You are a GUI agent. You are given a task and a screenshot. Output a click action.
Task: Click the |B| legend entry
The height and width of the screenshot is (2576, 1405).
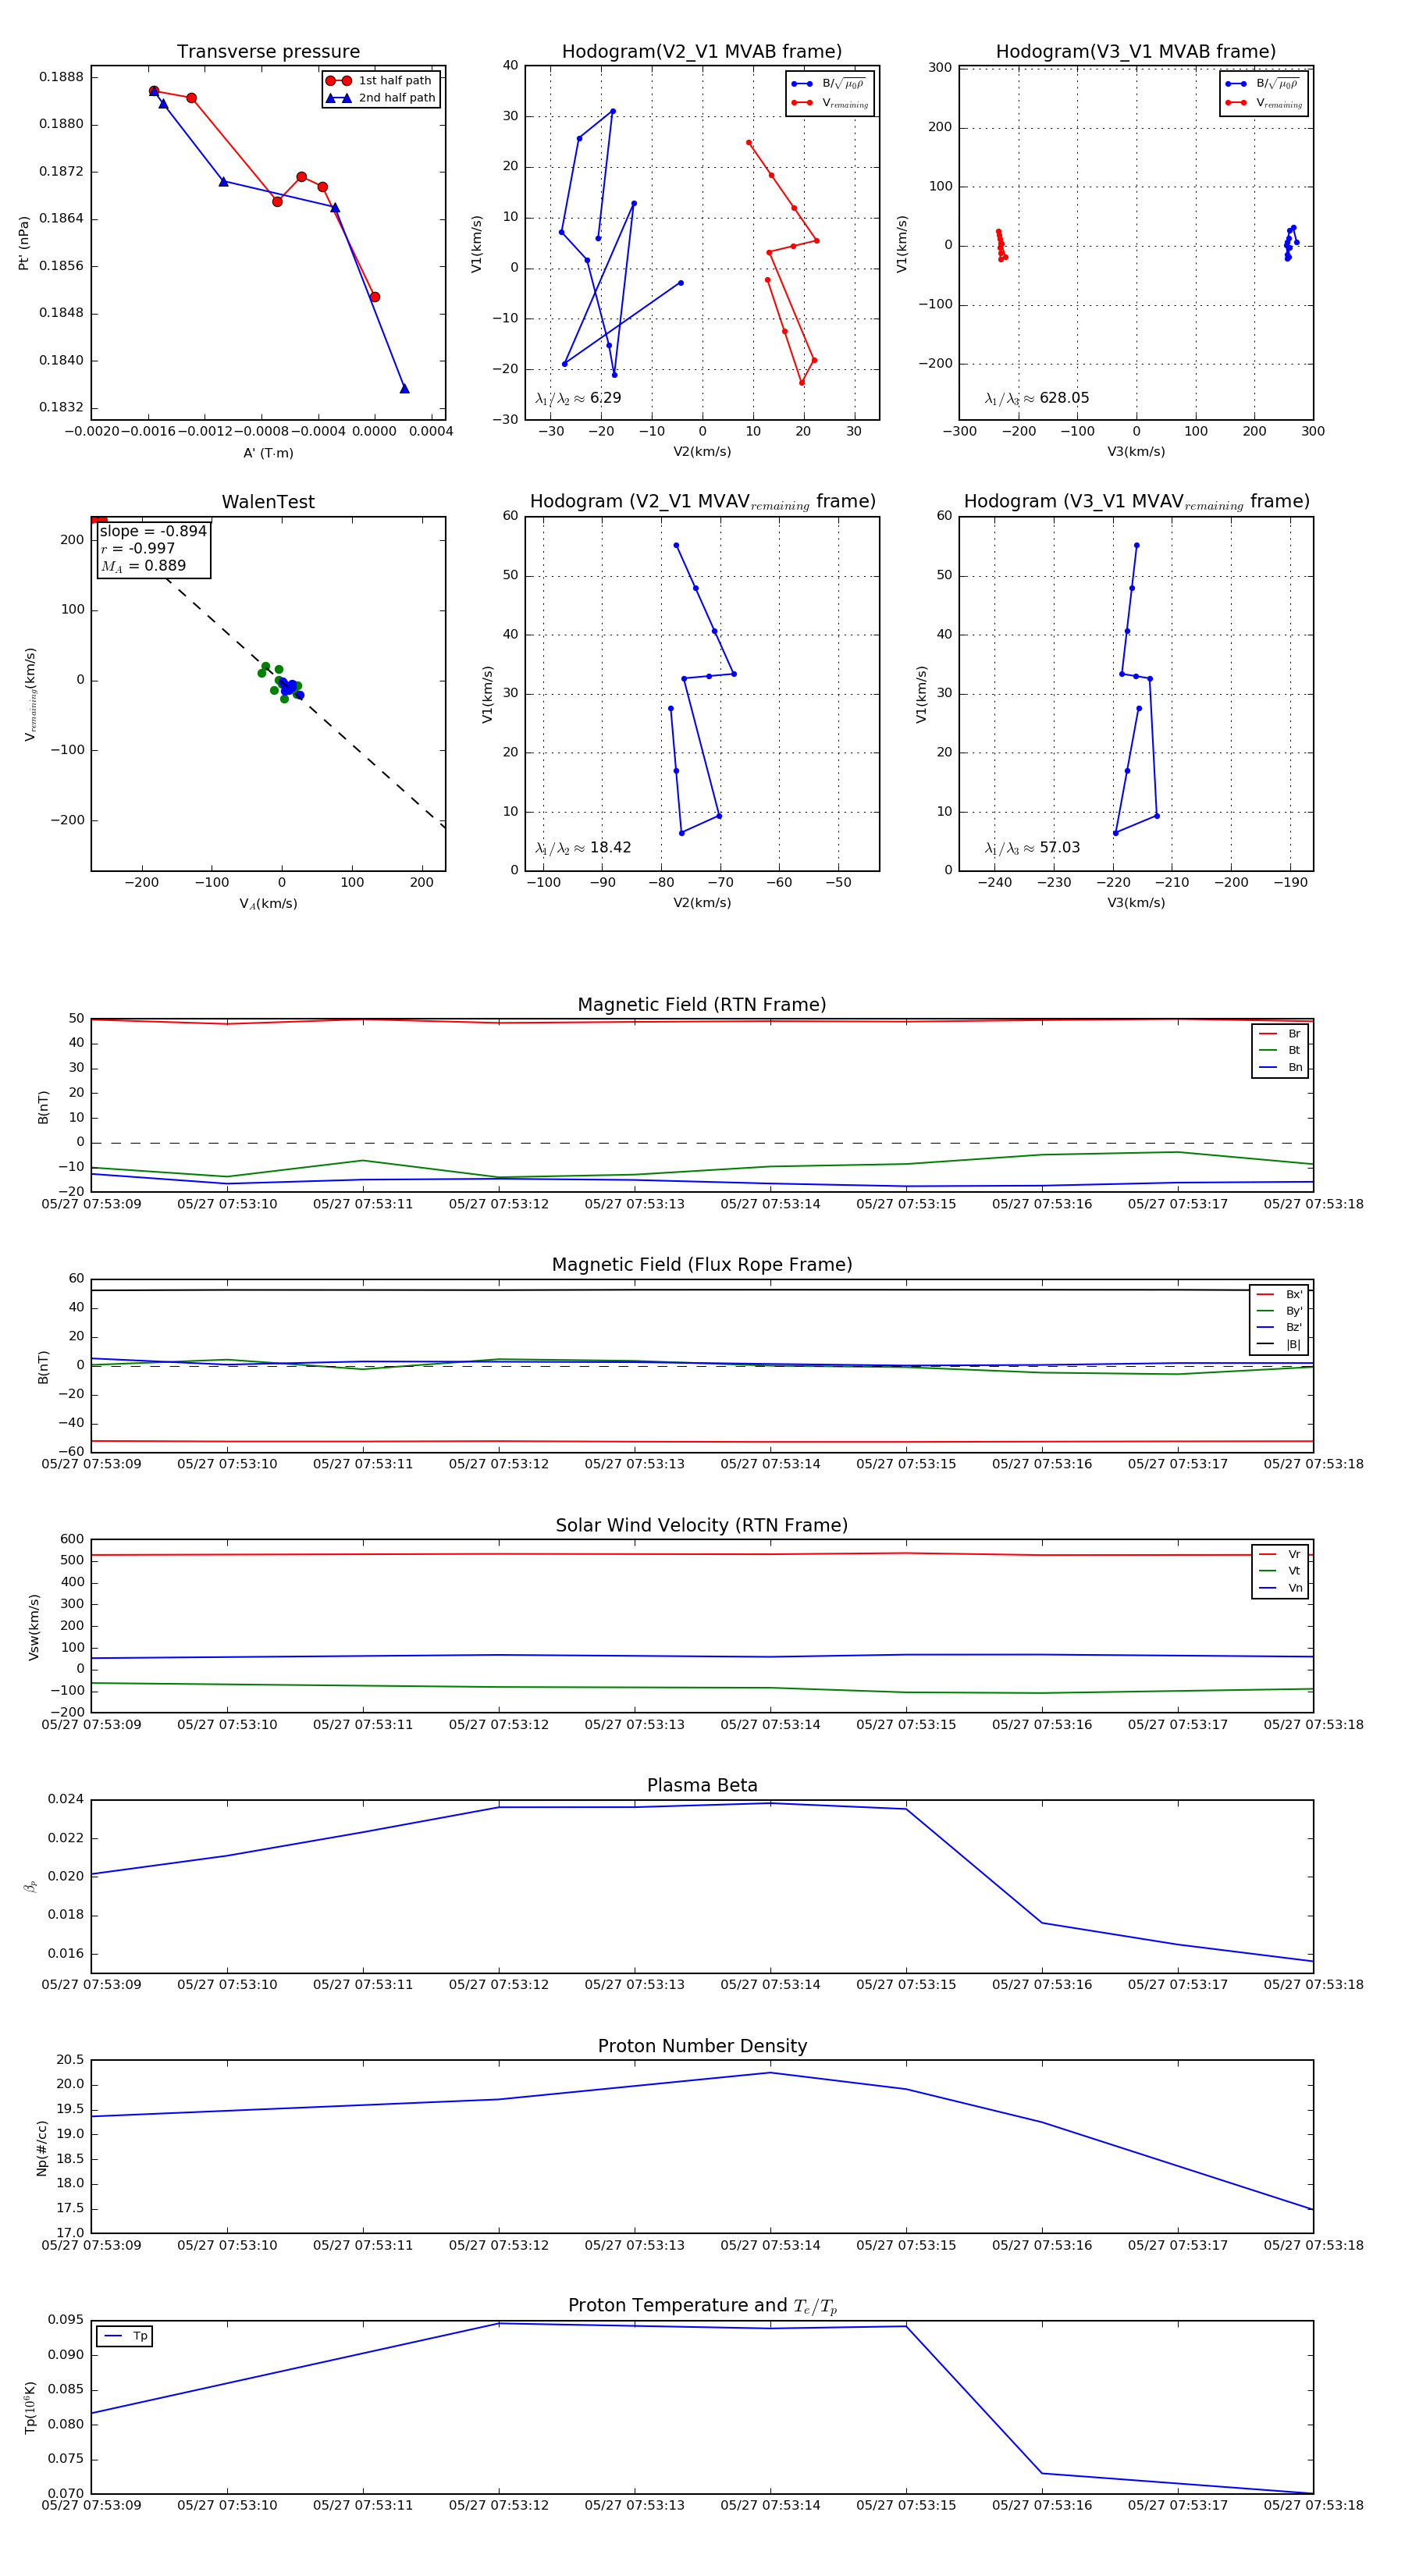tap(1280, 1345)
